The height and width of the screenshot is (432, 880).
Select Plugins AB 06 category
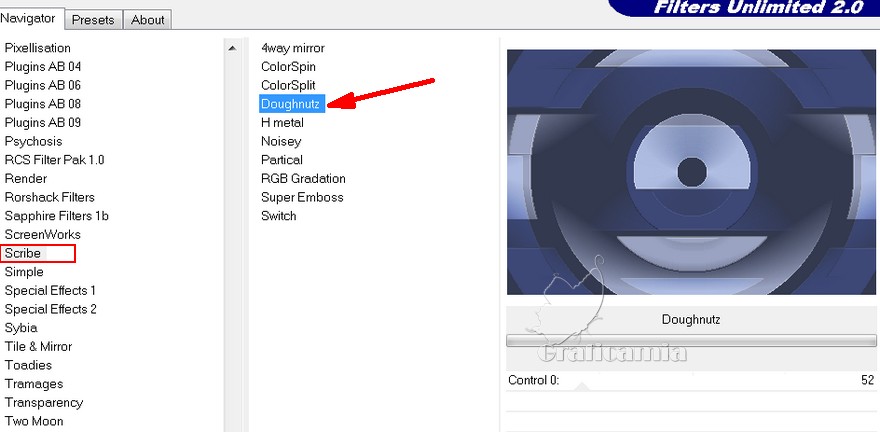43,85
